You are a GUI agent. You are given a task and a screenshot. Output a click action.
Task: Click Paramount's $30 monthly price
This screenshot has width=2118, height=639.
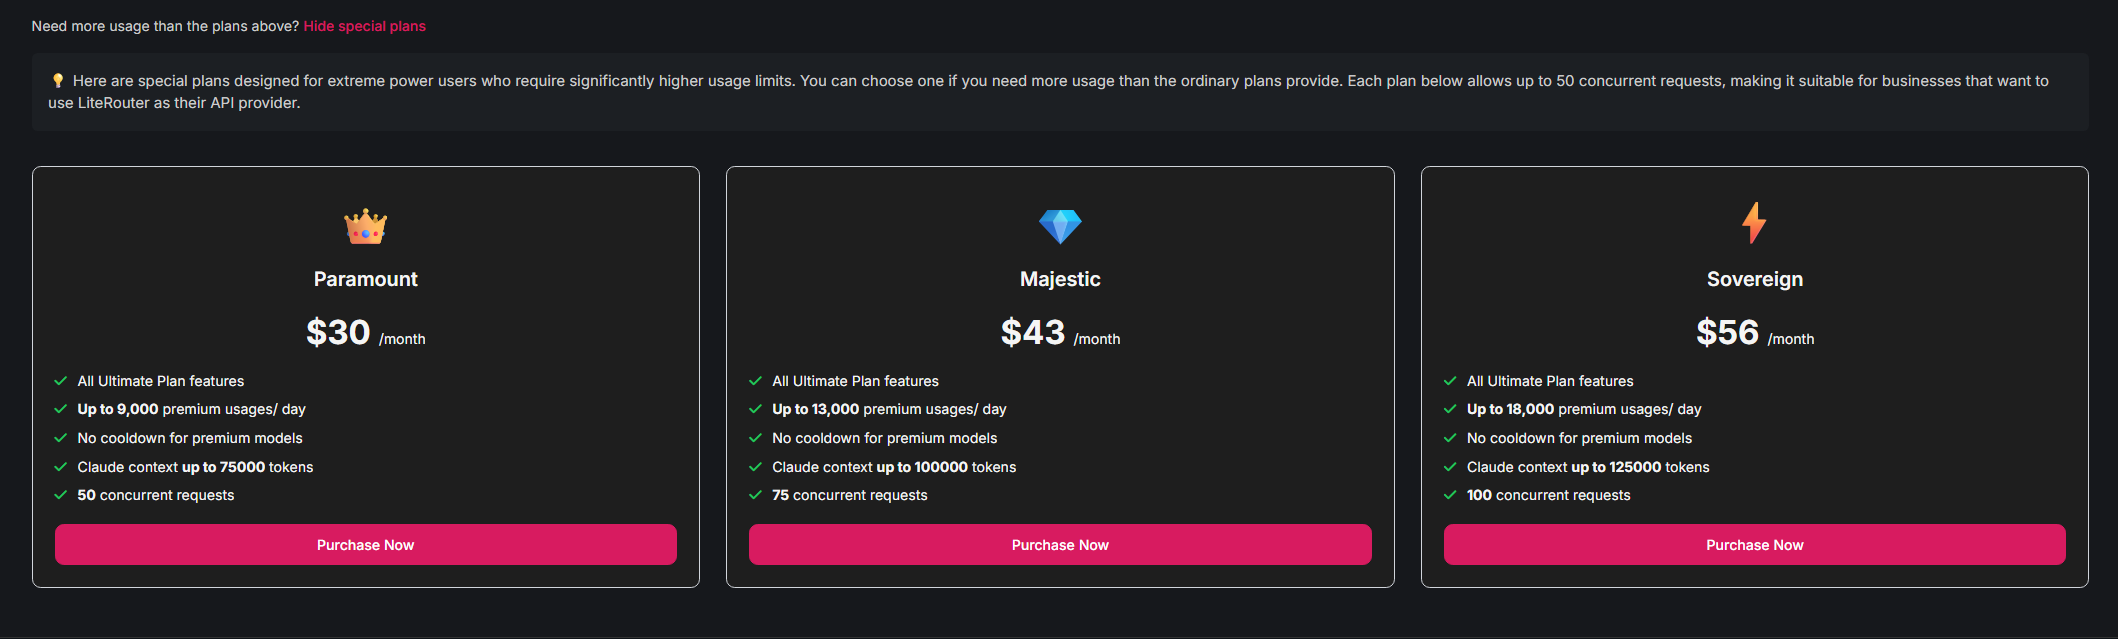point(339,332)
